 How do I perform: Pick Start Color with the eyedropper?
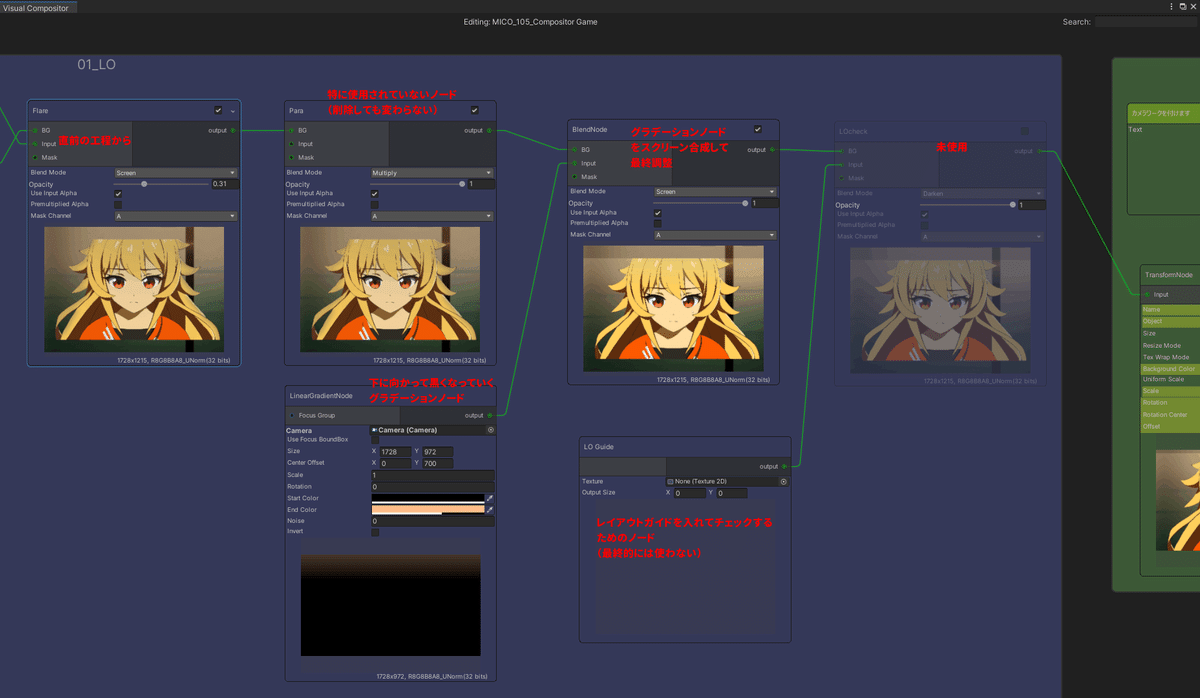tap(490, 498)
